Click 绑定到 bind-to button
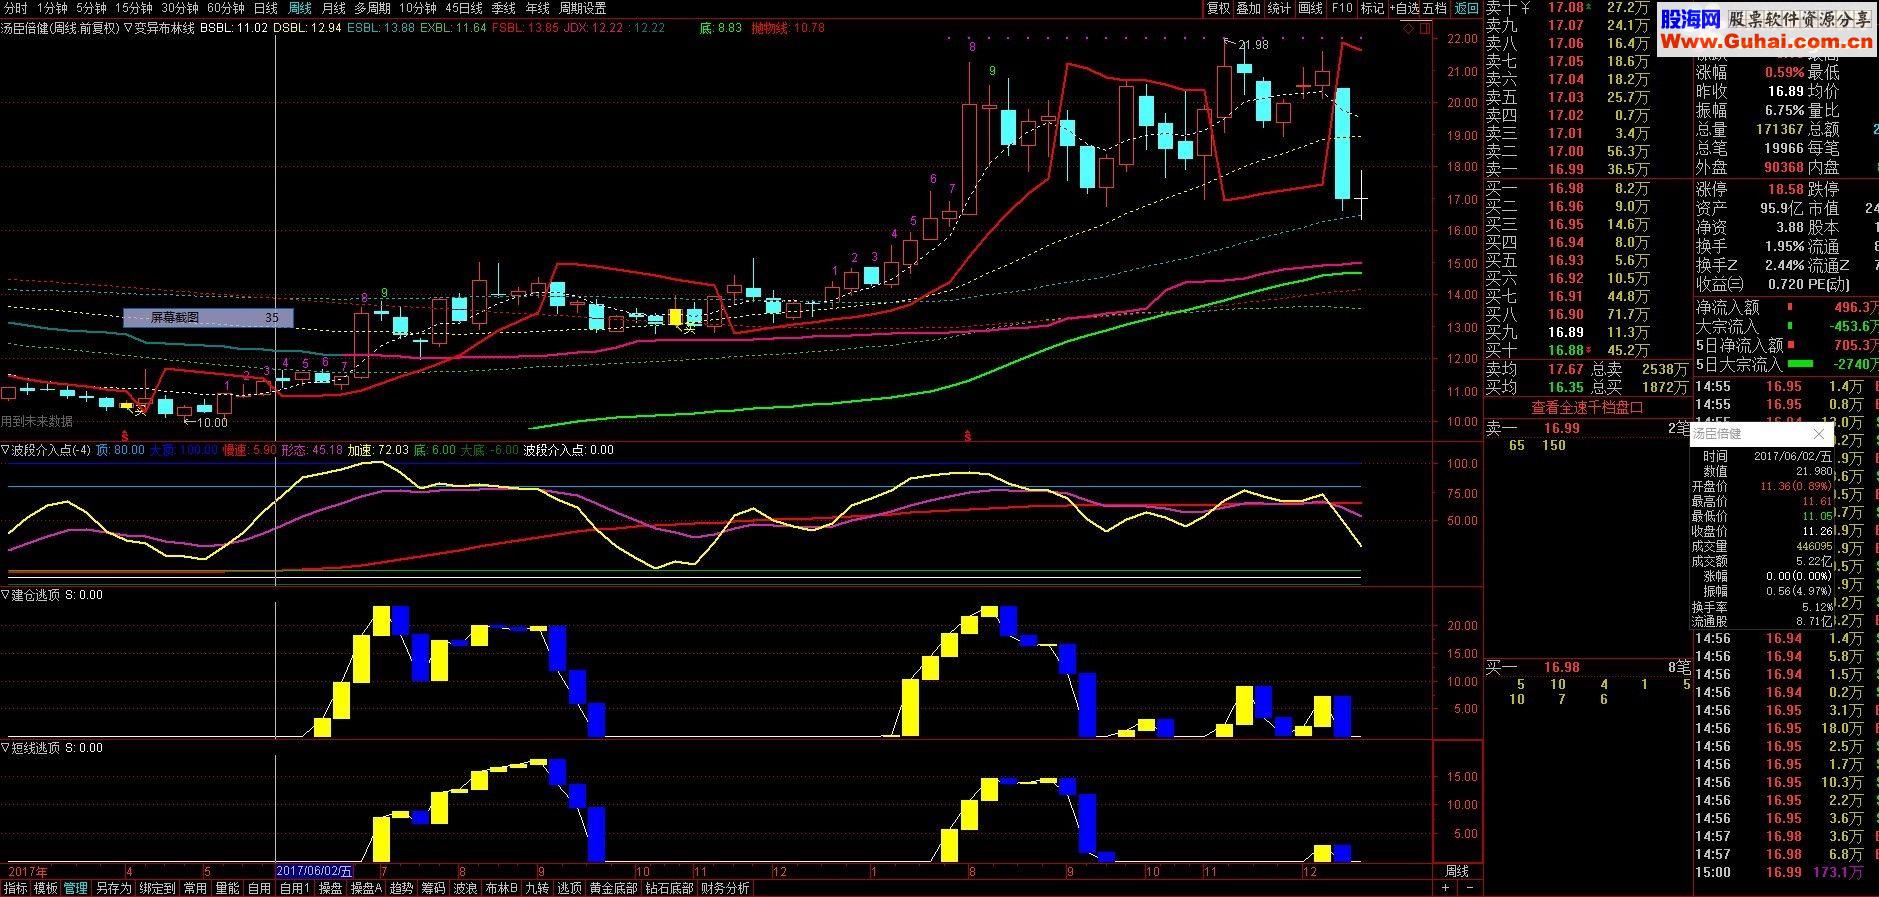 coord(157,888)
